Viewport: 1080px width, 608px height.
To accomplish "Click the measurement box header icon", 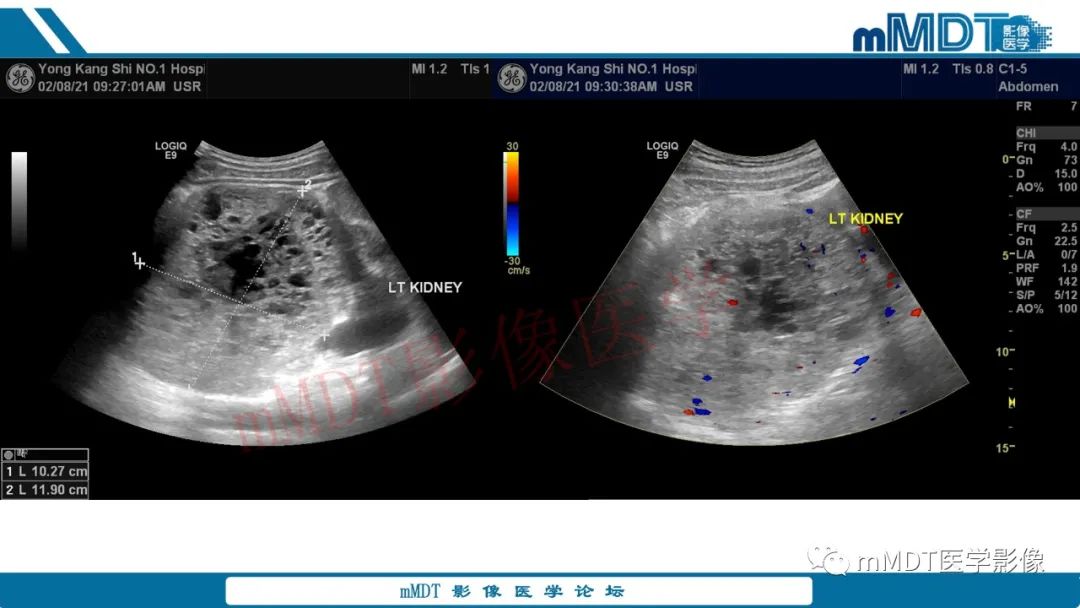I will (8, 454).
